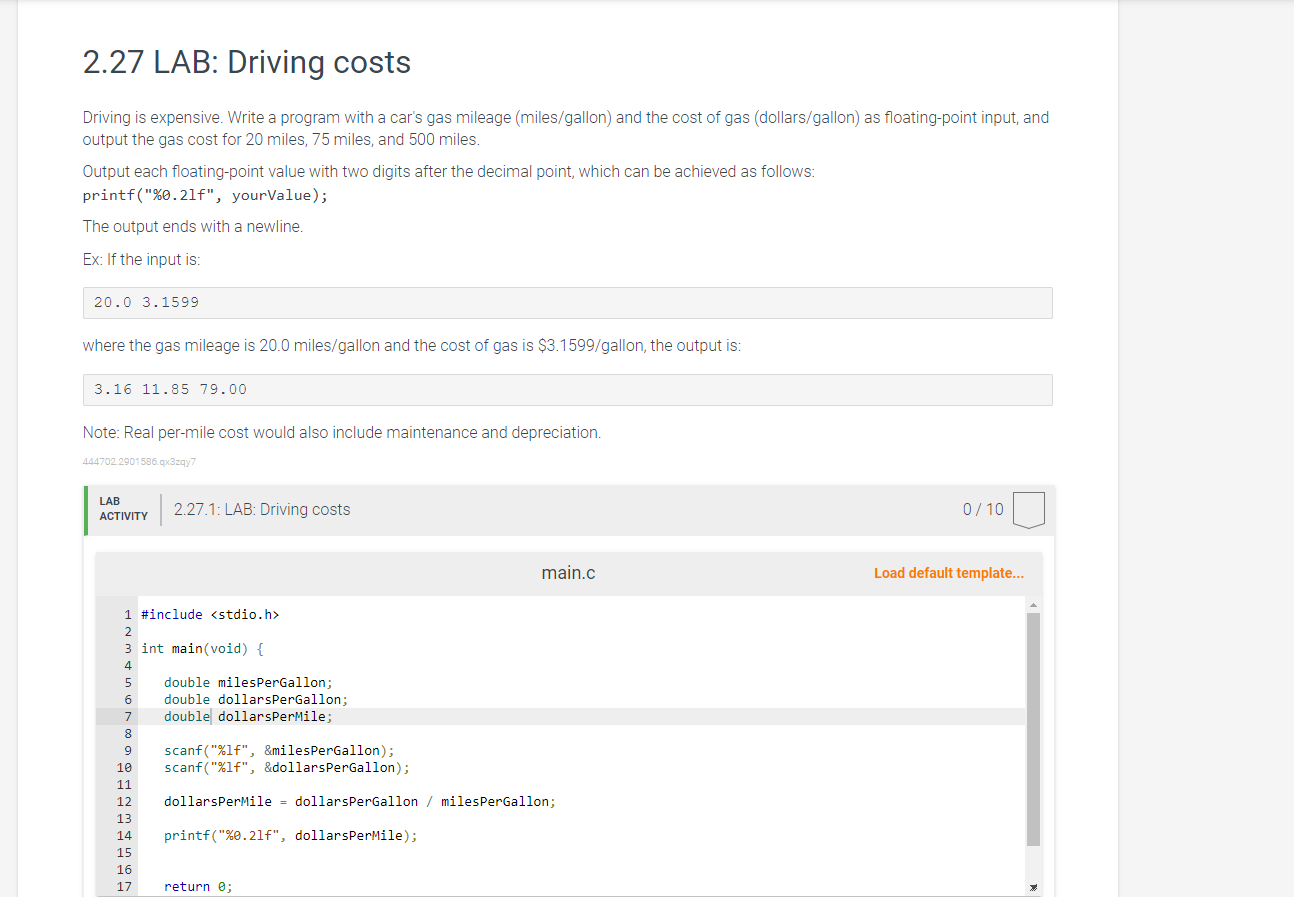Click the main.c file title
1294x897 pixels.
tap(568, 573)
